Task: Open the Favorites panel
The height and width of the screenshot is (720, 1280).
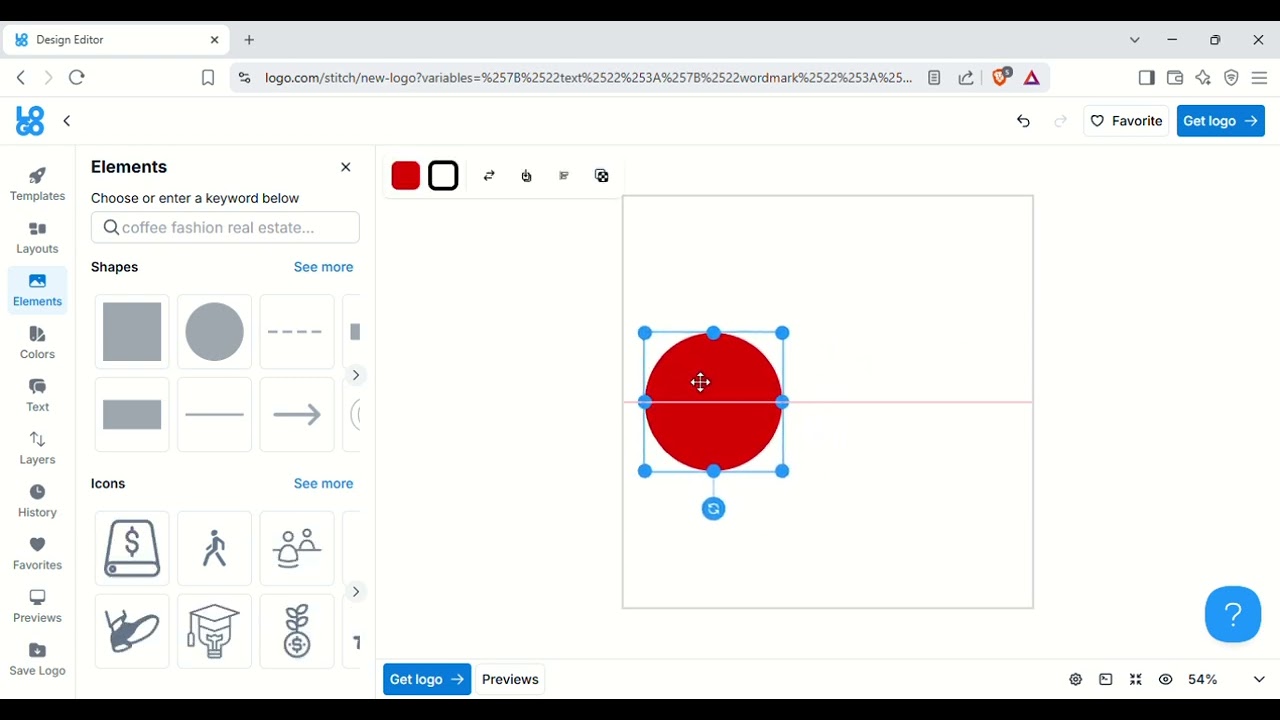Action: [x=38, y=553]
